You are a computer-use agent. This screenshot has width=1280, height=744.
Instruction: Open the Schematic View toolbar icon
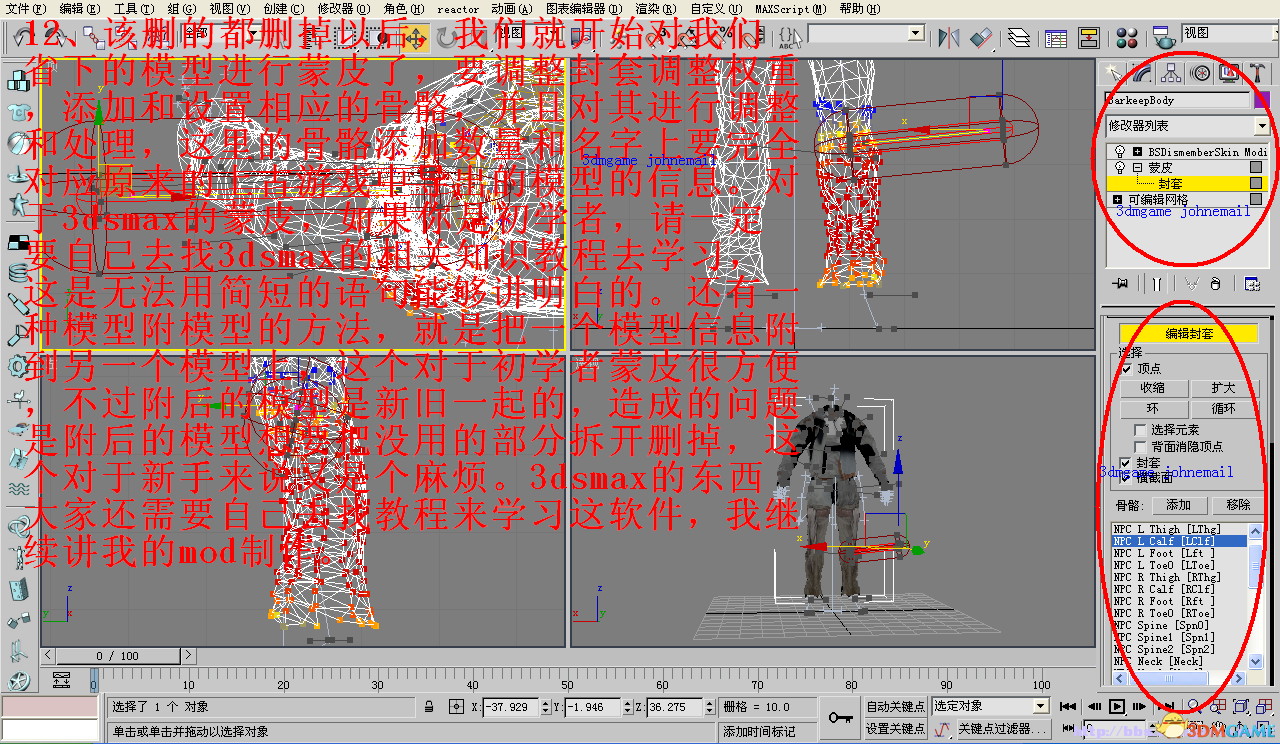(x=1089, y=37)
